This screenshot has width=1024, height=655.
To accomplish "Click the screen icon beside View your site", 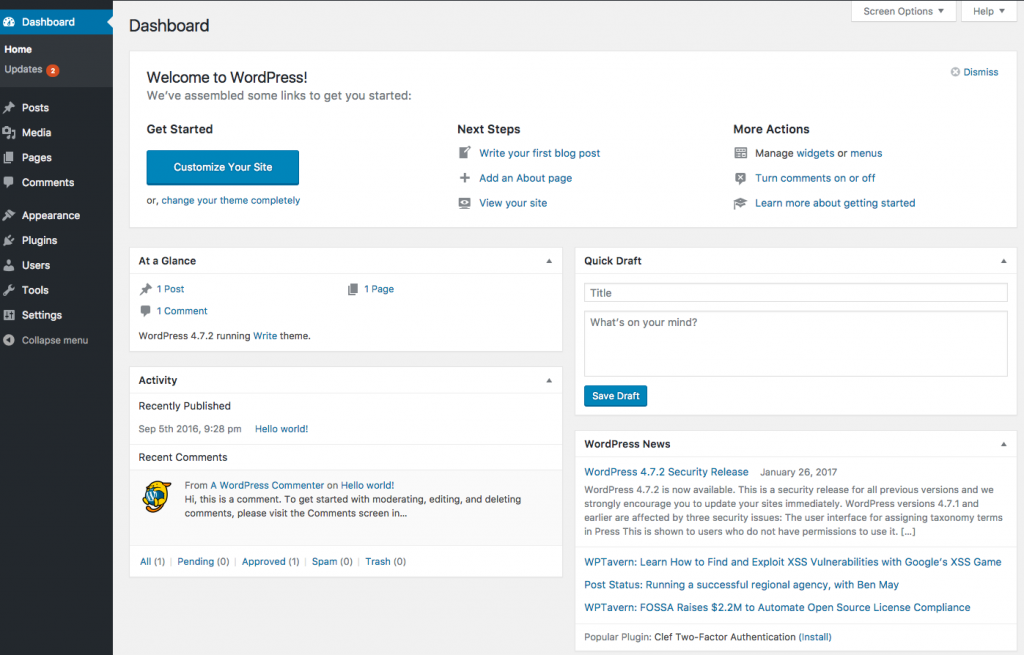I will tap(464, 203).
